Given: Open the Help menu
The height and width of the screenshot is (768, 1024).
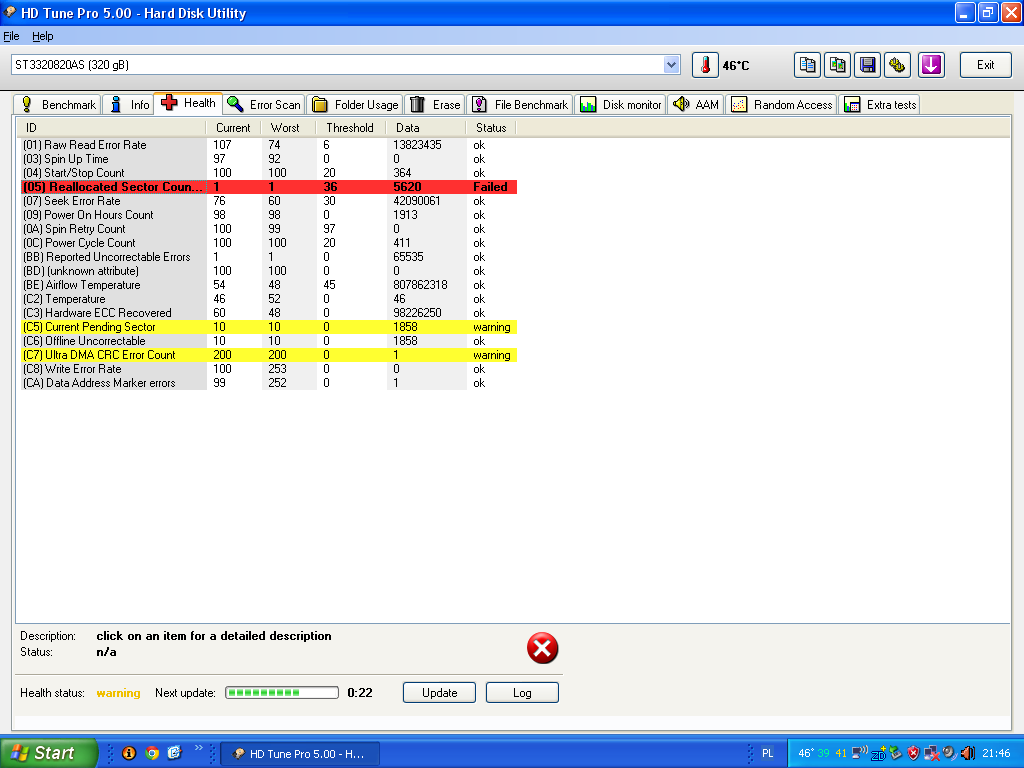Looking at the screenshot, I should point(42,36).
